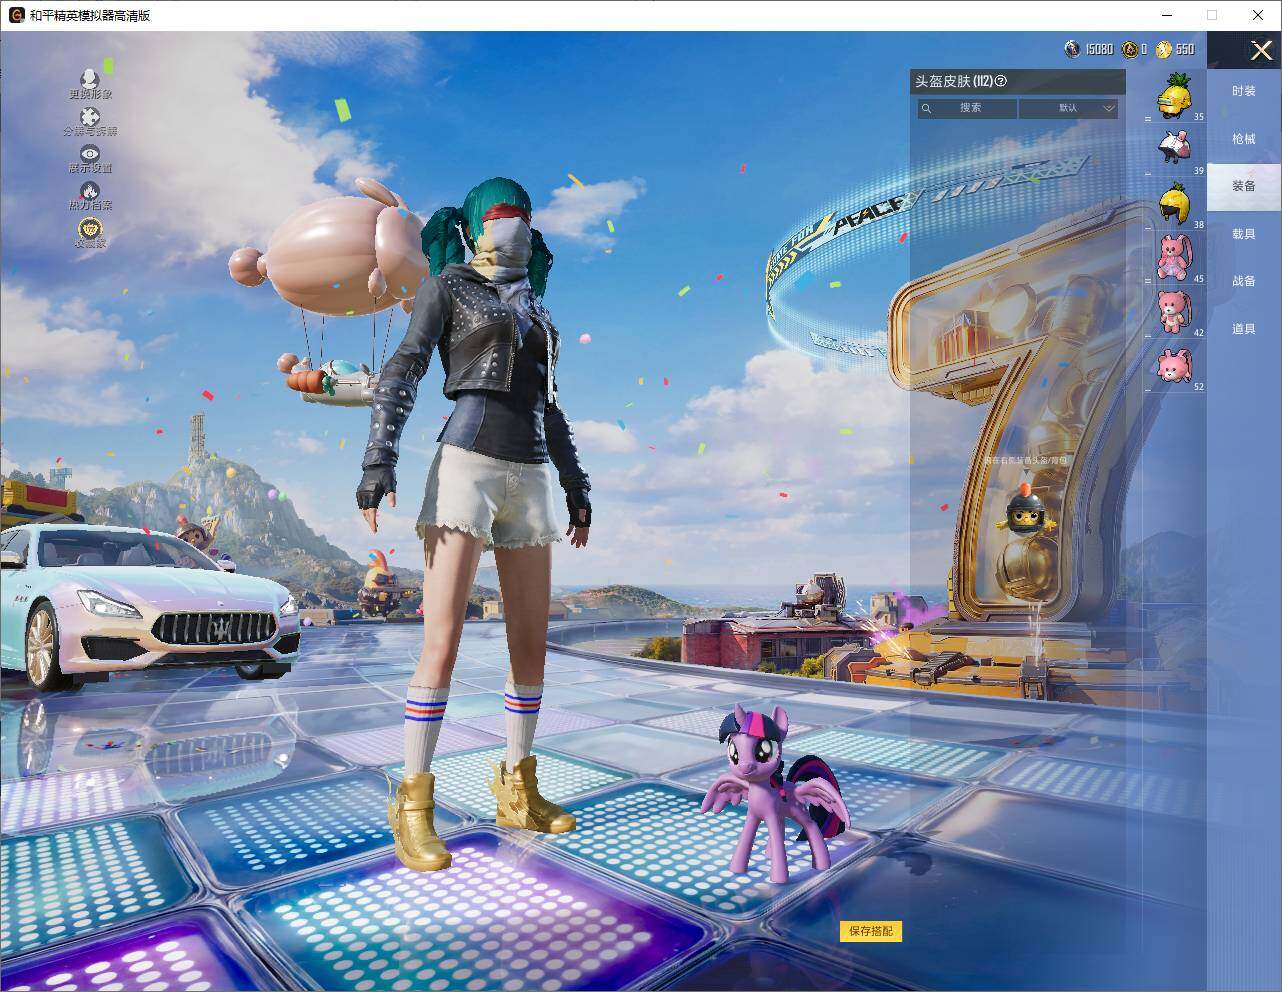Image resolution: width=1282 pixels, height=992 pixels.
Task: Click the 保存搭配 save outfit button
Action: pos(871,931)
